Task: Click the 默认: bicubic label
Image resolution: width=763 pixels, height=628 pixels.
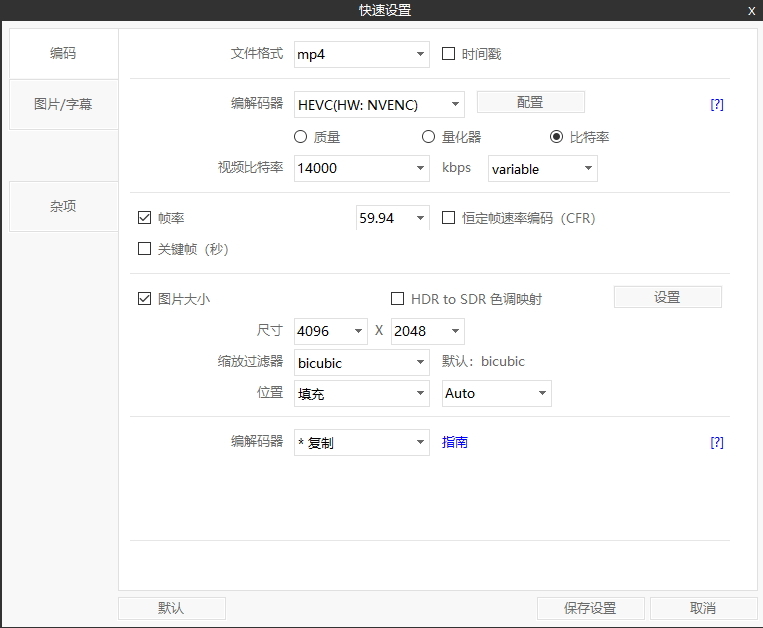Action: [x=483, y=361]
